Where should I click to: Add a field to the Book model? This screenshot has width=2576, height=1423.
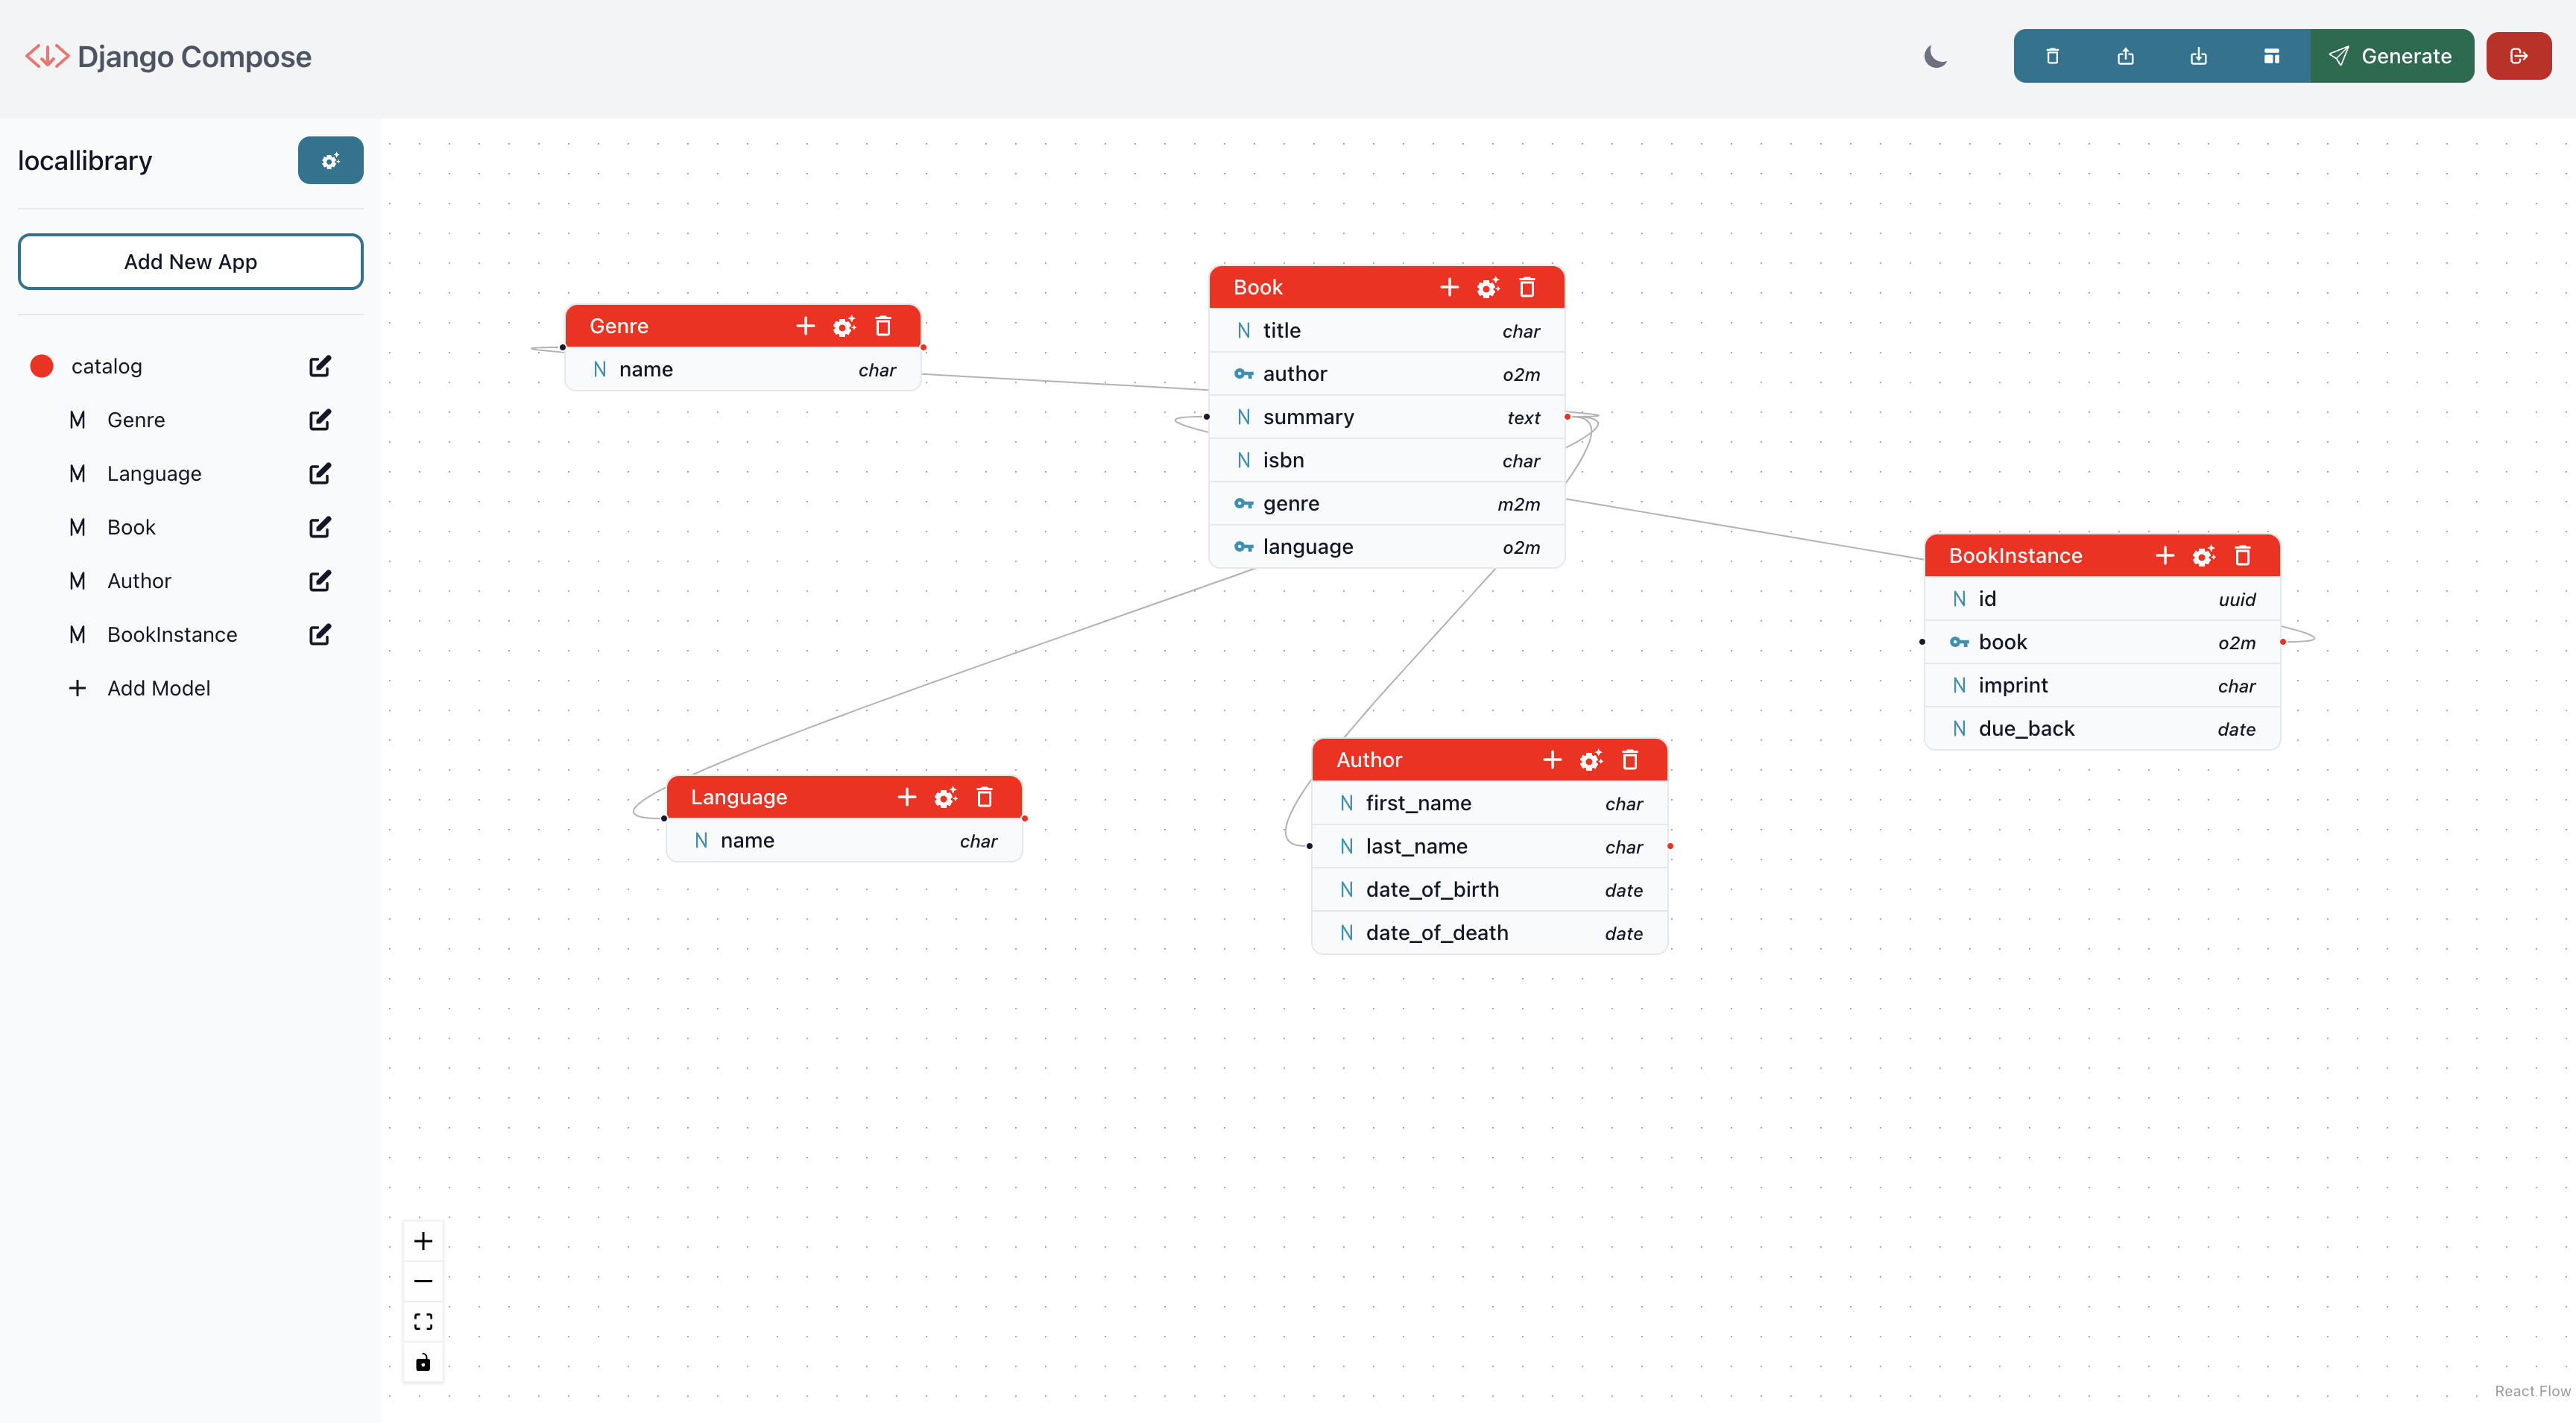click(1450, 287)
